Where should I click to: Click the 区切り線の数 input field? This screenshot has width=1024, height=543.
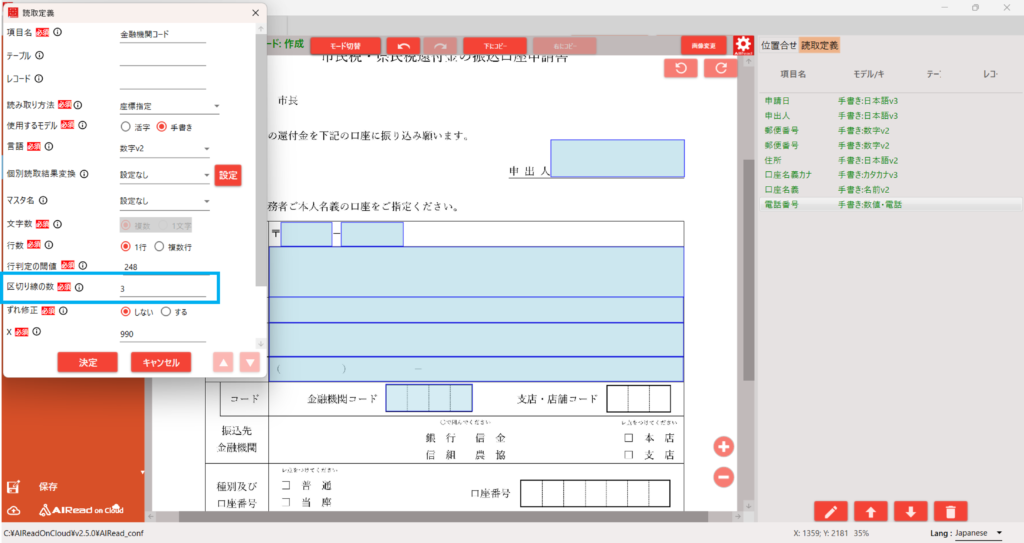coord(163,289)
